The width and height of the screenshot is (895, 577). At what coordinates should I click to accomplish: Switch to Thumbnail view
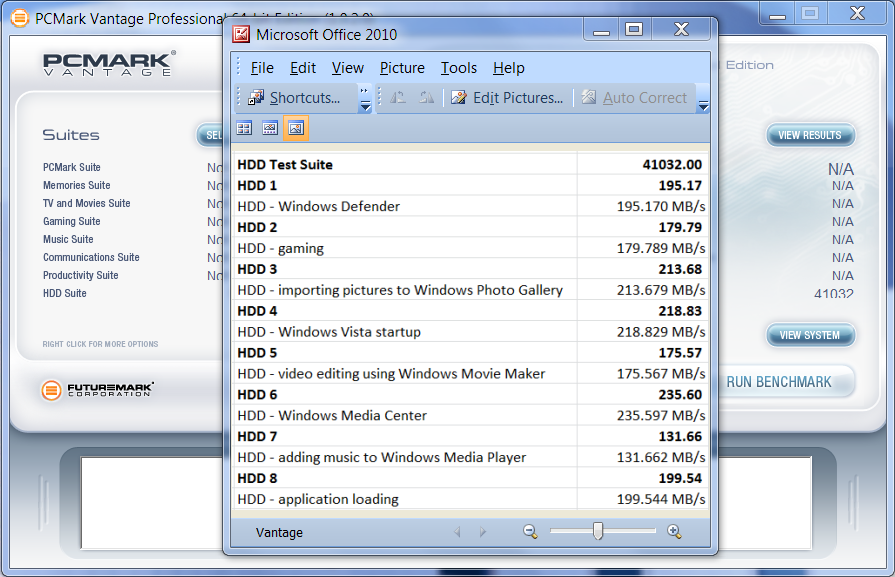click(x=244, y=128)
